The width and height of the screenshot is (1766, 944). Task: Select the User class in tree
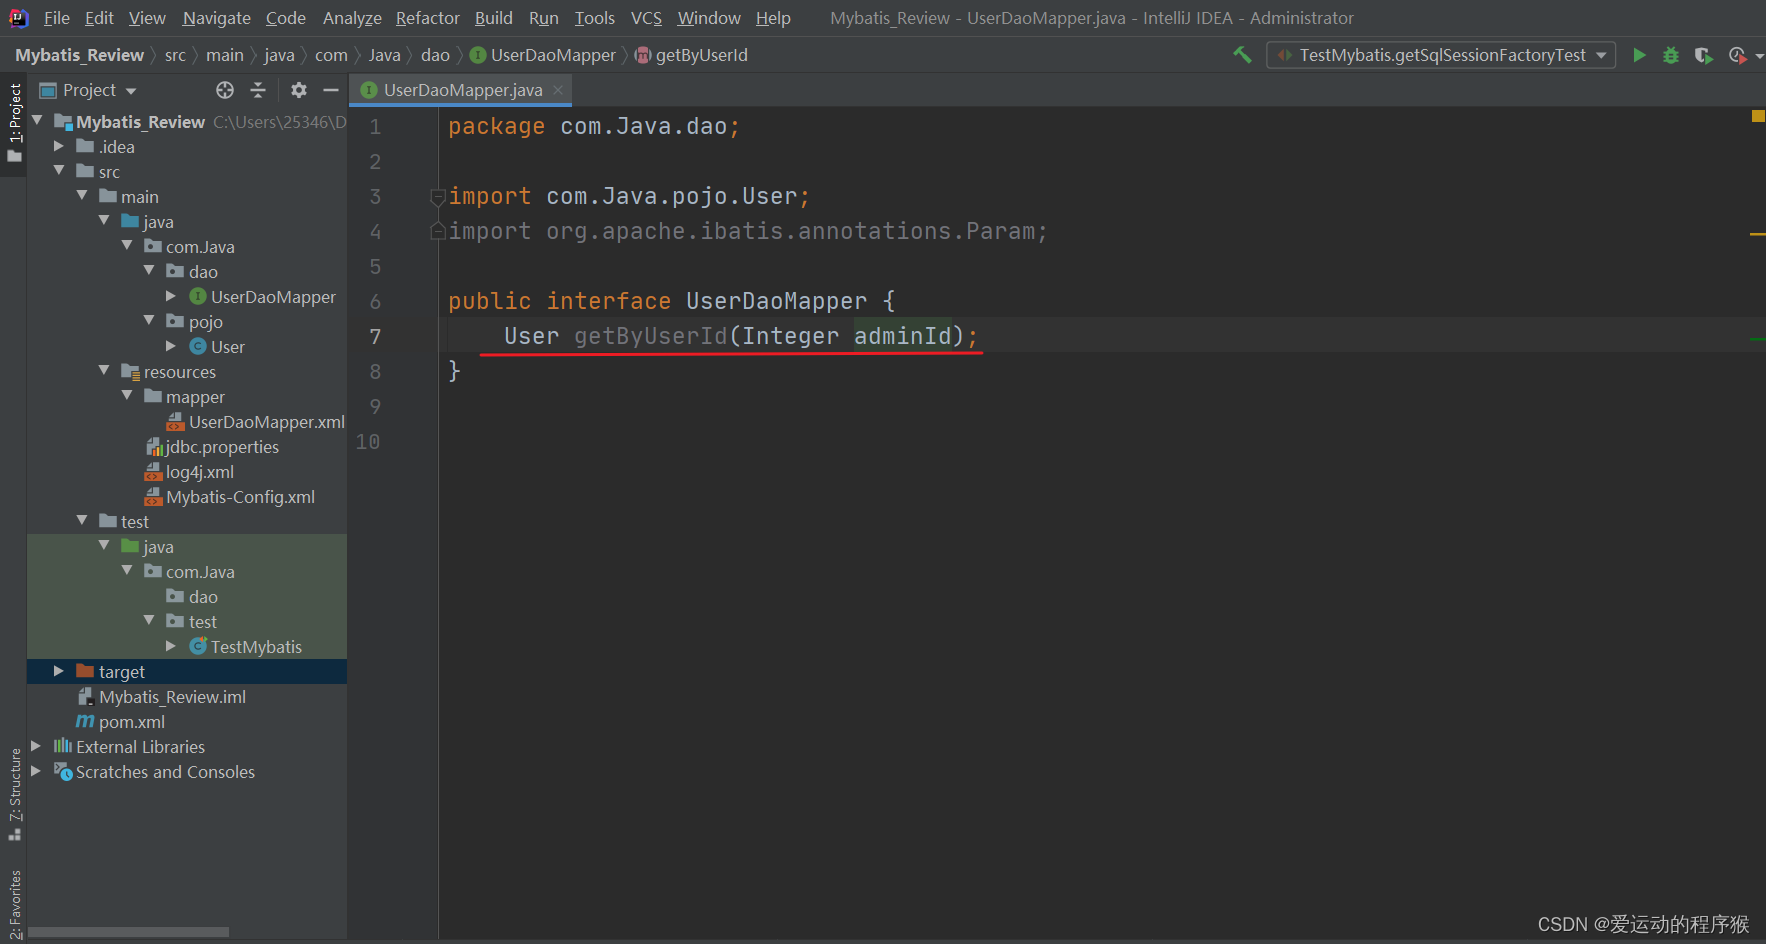click(x=217, y=347)
